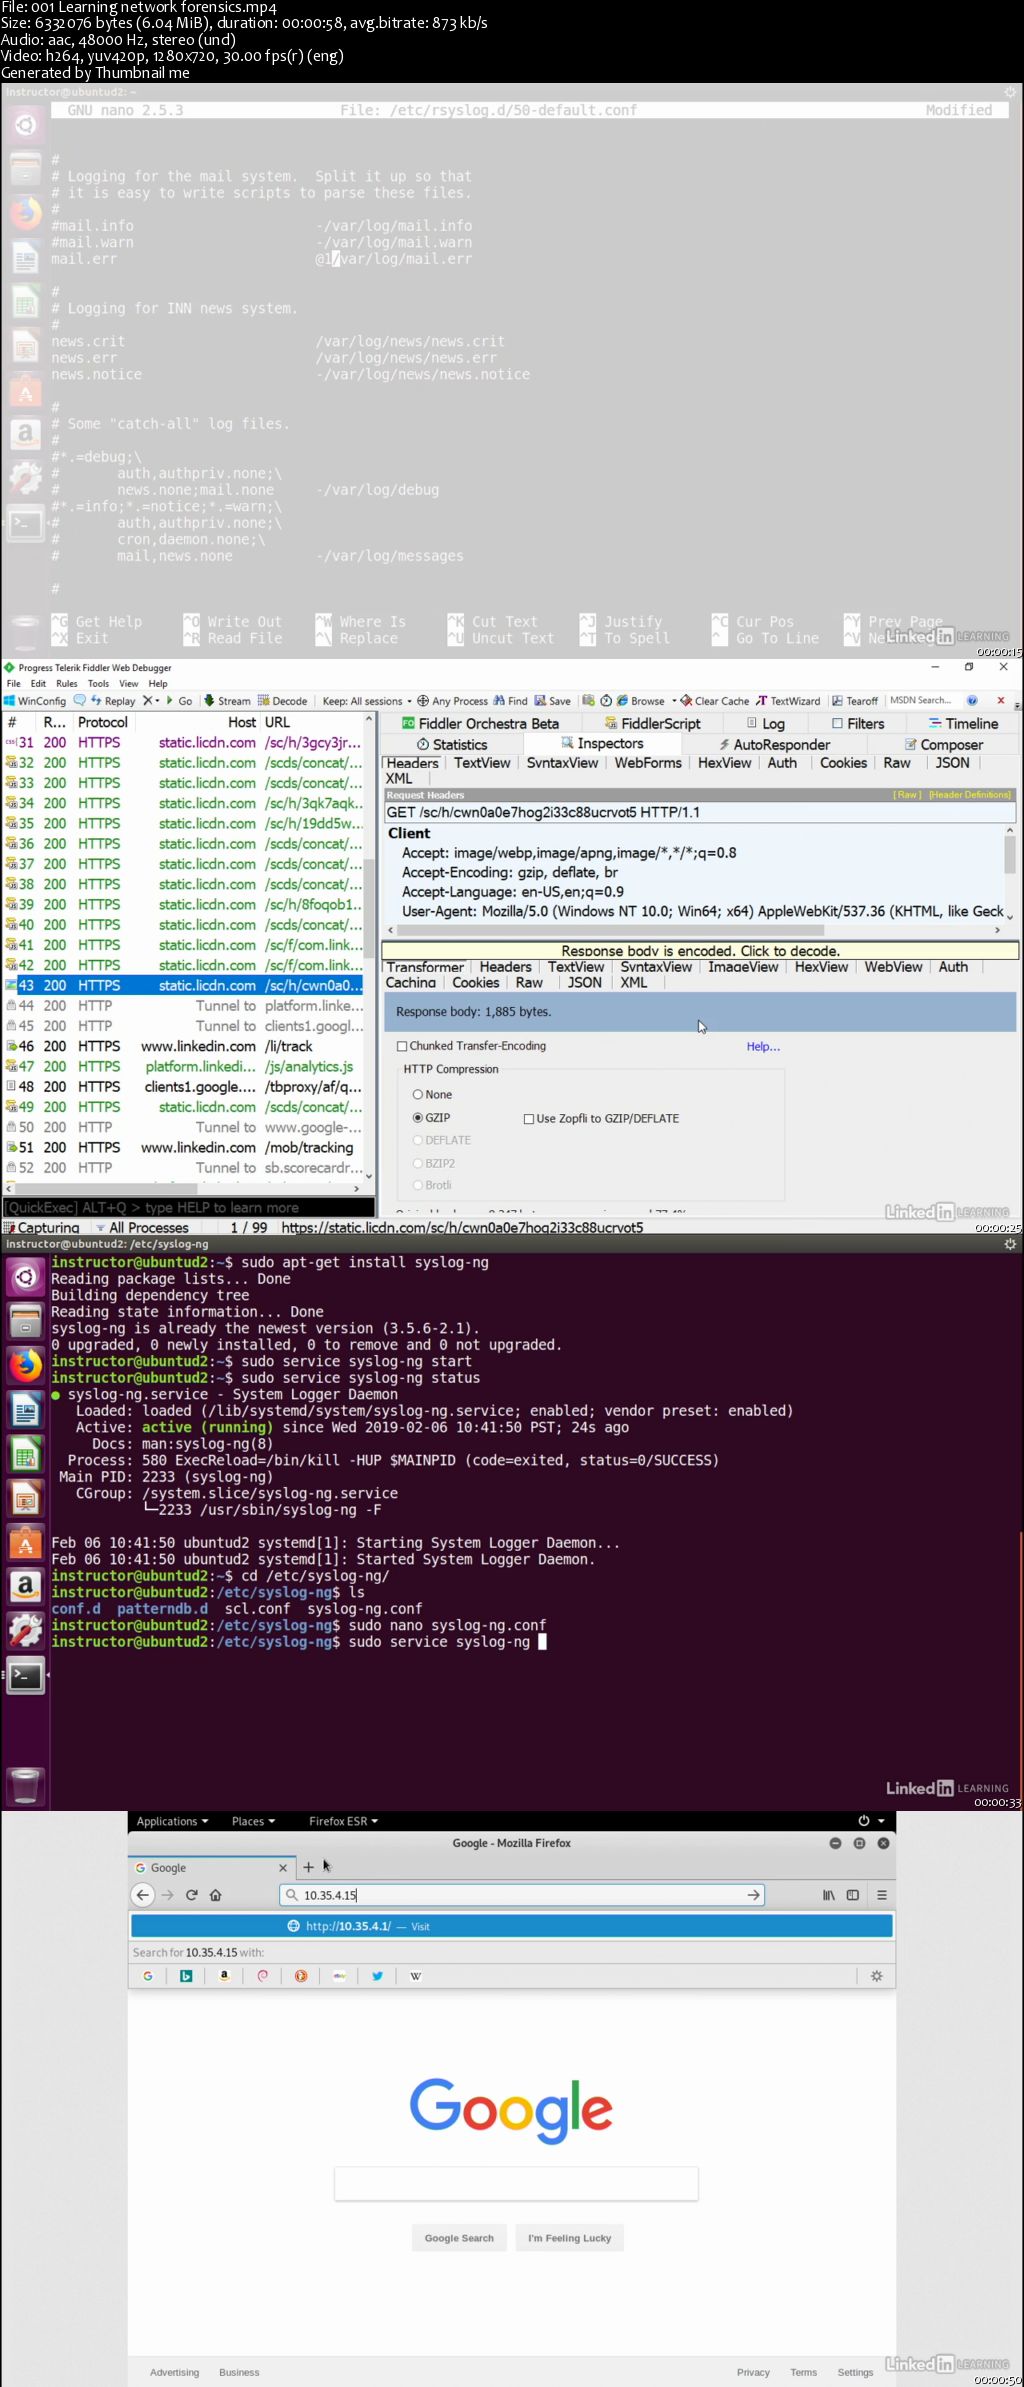This screenshot has height=2387, width=1024.
Task: Switch to the Composer tab
Action: click(x=943, y=744)
